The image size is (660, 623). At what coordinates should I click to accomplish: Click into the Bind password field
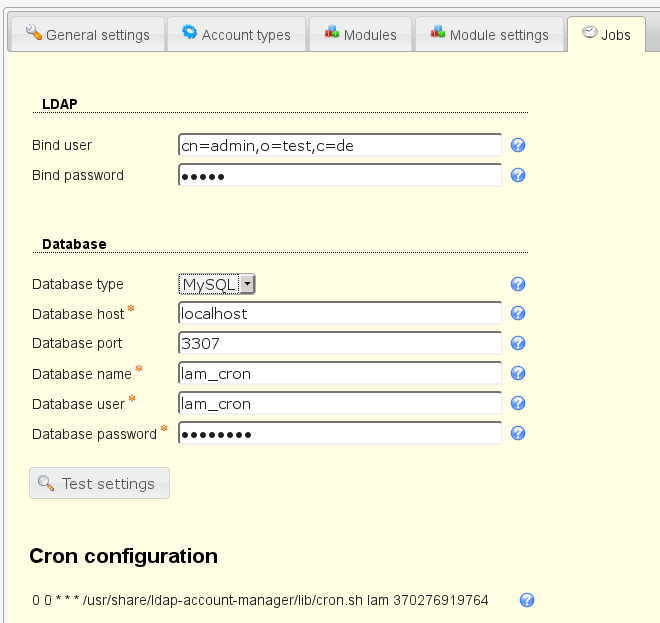340,175
